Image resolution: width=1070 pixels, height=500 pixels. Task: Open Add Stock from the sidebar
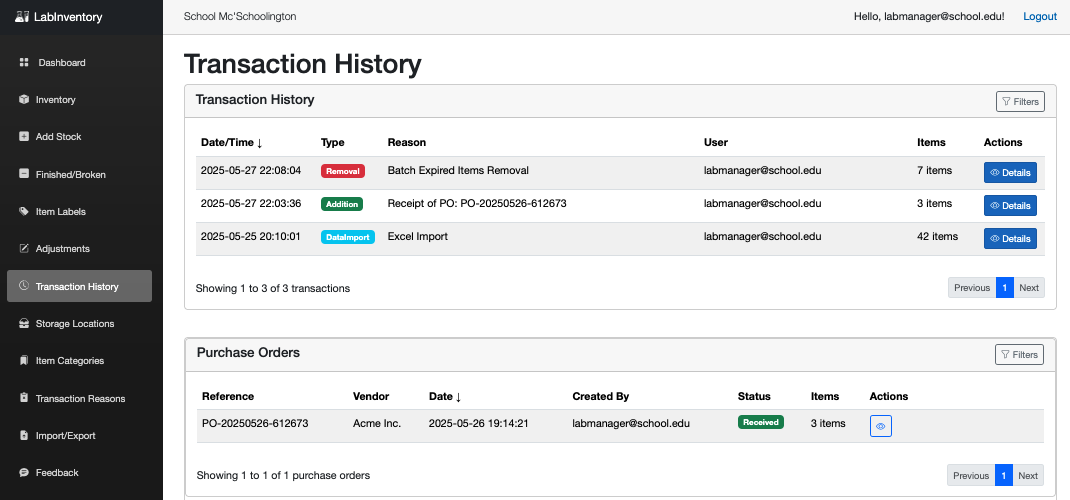pos(79,136)
